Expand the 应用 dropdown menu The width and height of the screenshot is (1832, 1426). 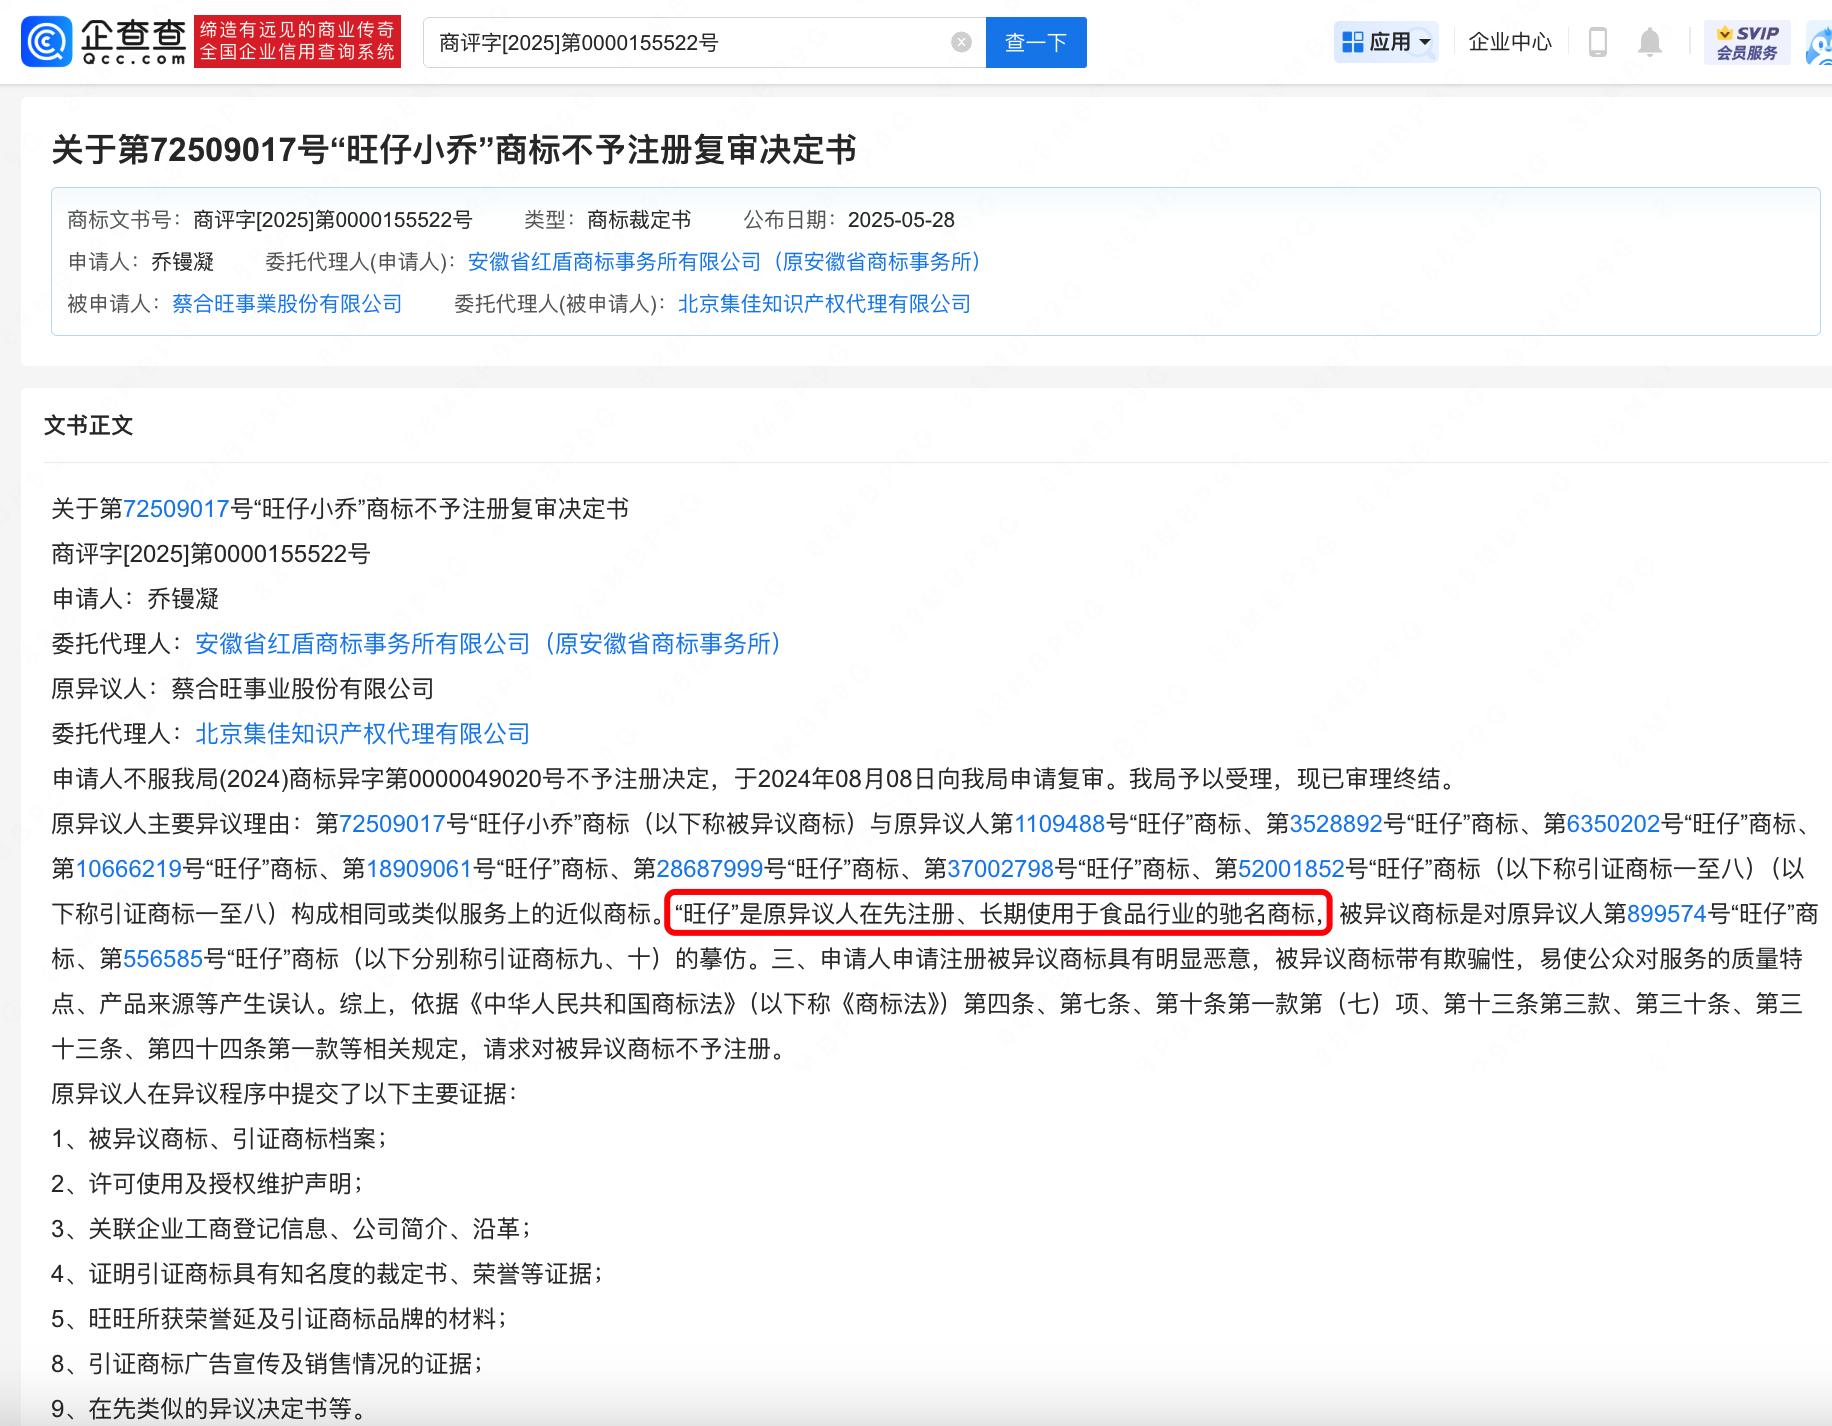1386,42
